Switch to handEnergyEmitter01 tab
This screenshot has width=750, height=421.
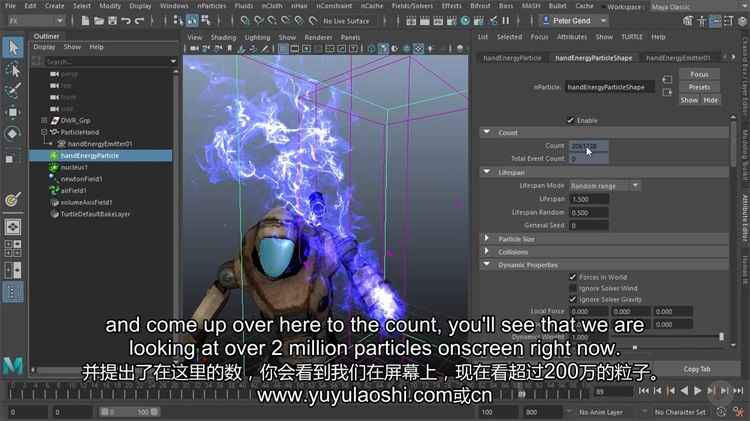point(678,57)
